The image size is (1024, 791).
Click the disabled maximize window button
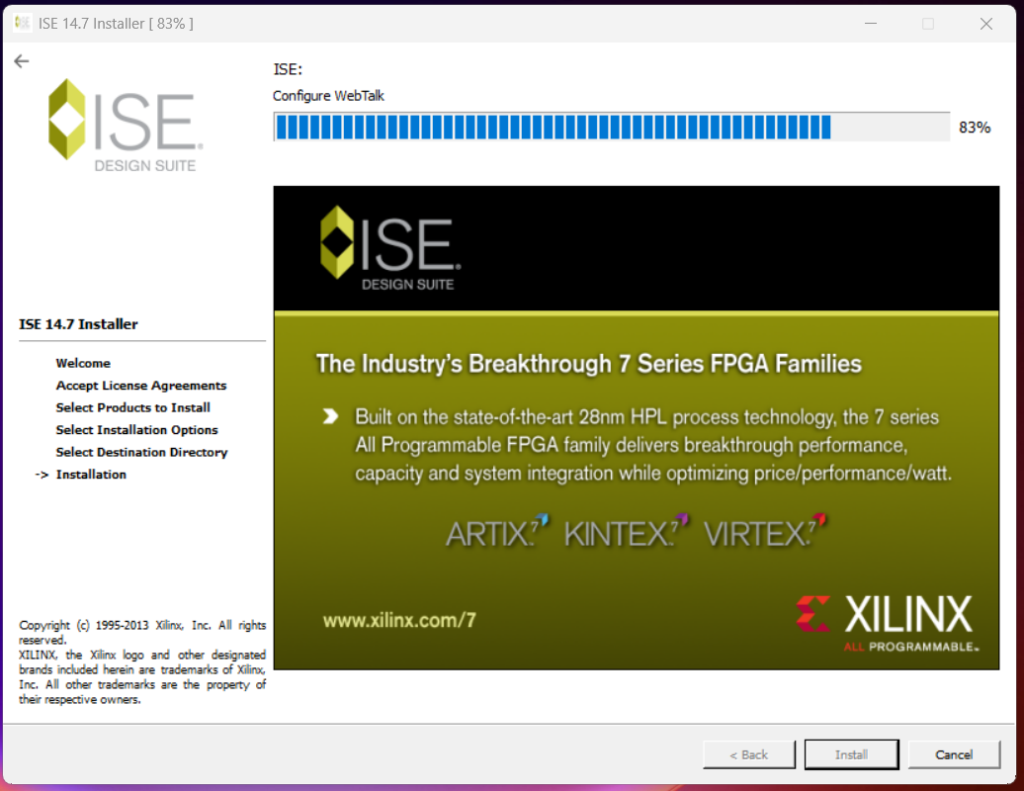click(x=928, y=24)
